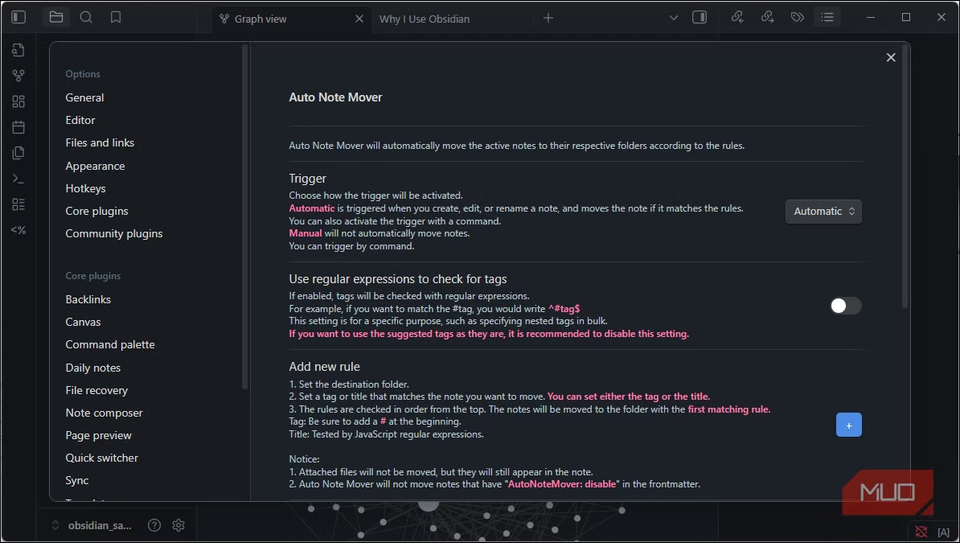The height and width of the screenshot is (543, 960).
Task: Open outgoing links icon in top bar
Action: (x=767, y=17)
